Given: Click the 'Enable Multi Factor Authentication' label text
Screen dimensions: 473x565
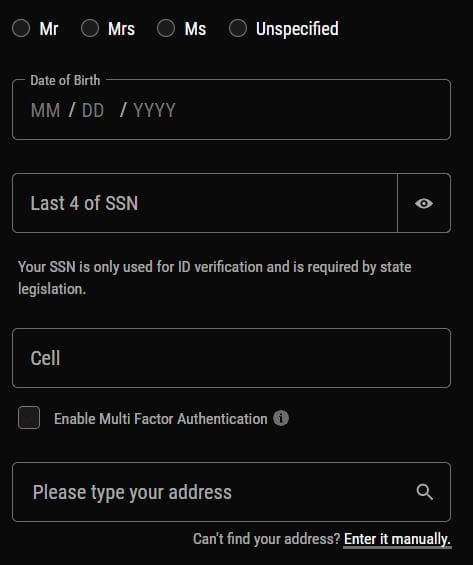Looking at the screenshot, I should coord(161,419).
